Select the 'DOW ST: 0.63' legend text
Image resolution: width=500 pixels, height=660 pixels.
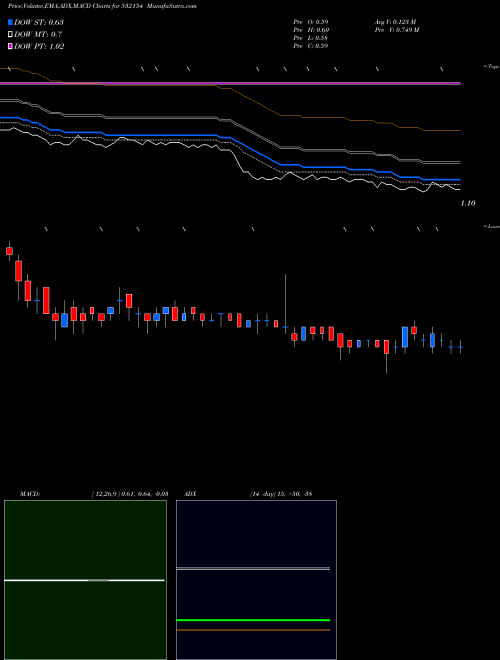click(39, 22)
